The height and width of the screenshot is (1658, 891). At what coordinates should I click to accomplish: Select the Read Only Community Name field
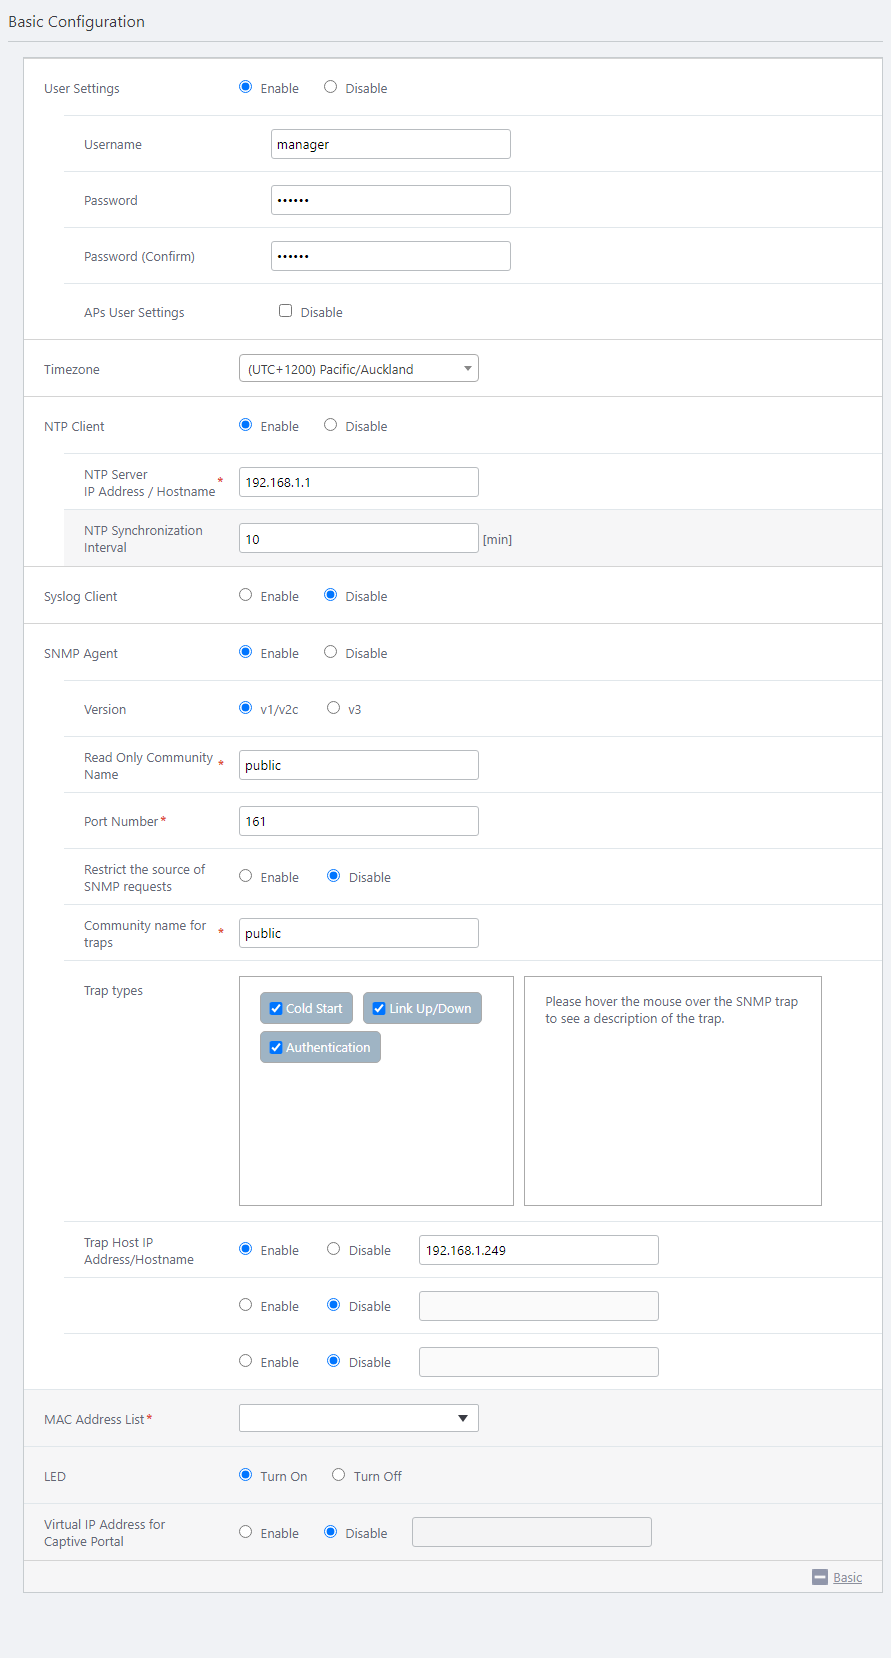358,765
